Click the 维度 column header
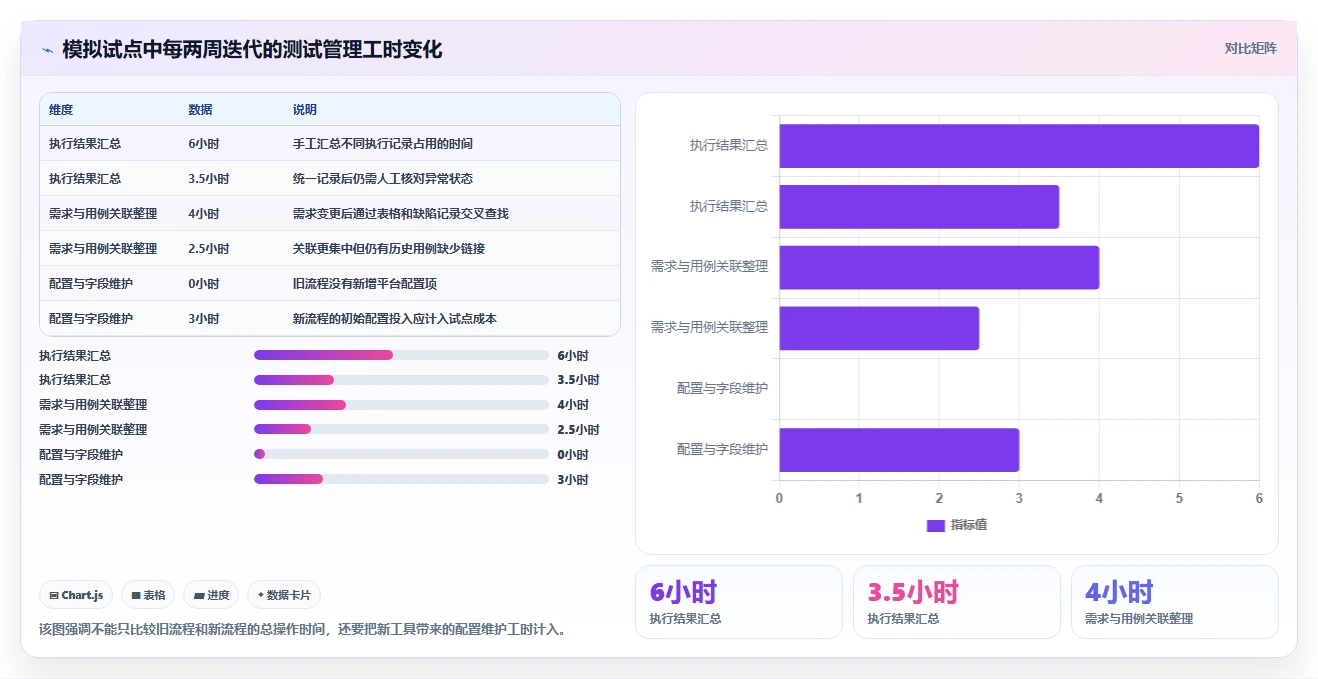The image size is (1318, 679). tap(61, 110)
